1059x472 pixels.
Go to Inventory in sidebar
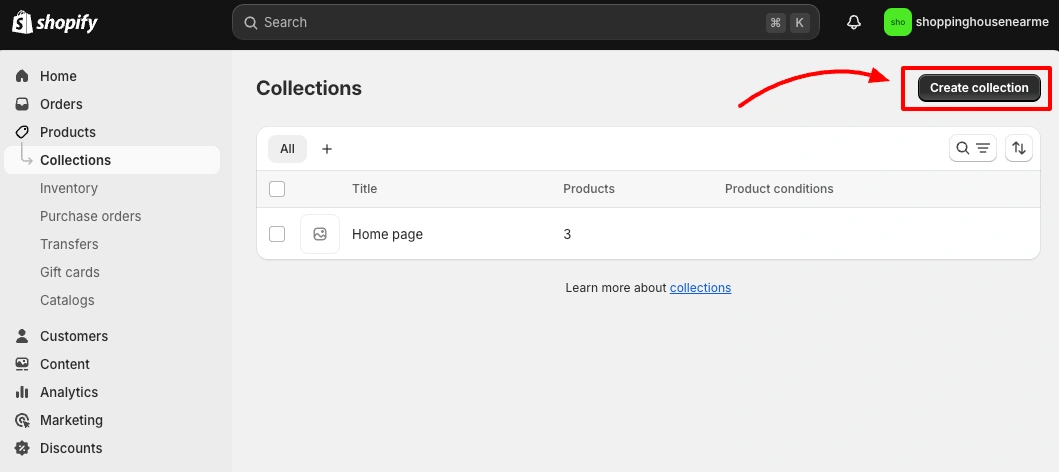(x=69, y=188)
